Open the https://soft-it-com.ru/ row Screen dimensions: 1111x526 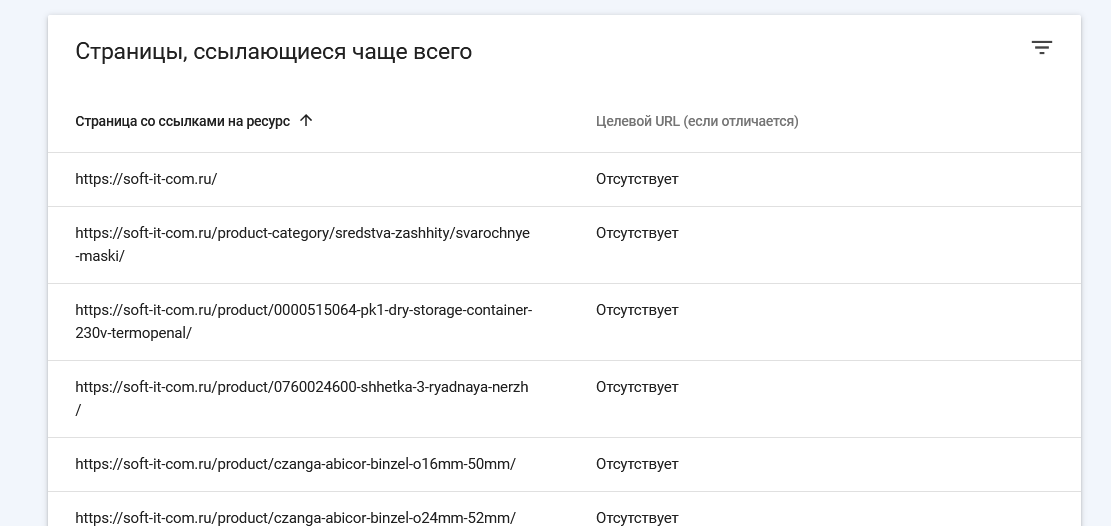[x=146, y=179]
